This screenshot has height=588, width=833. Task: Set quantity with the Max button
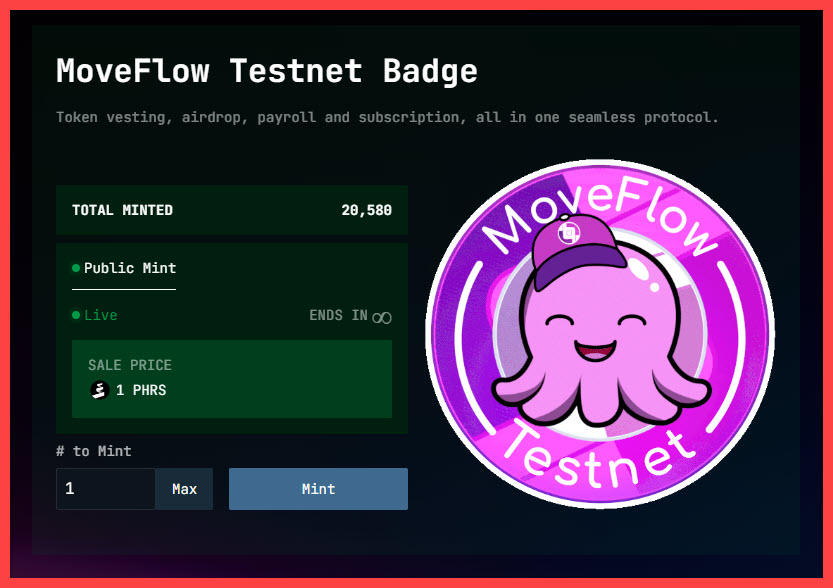tap(184, 489)
